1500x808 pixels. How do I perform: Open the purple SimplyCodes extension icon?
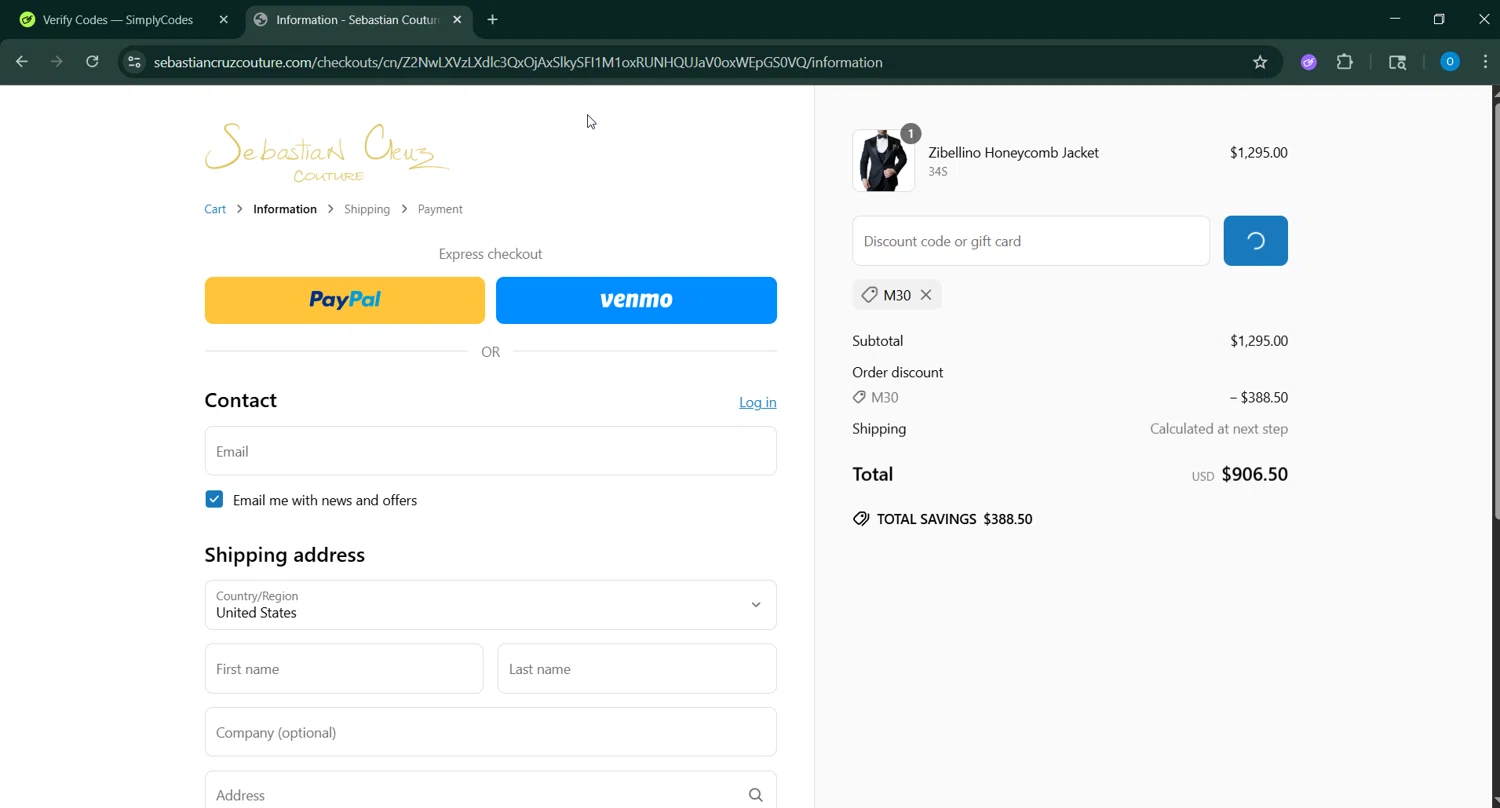coord(1308,62)
